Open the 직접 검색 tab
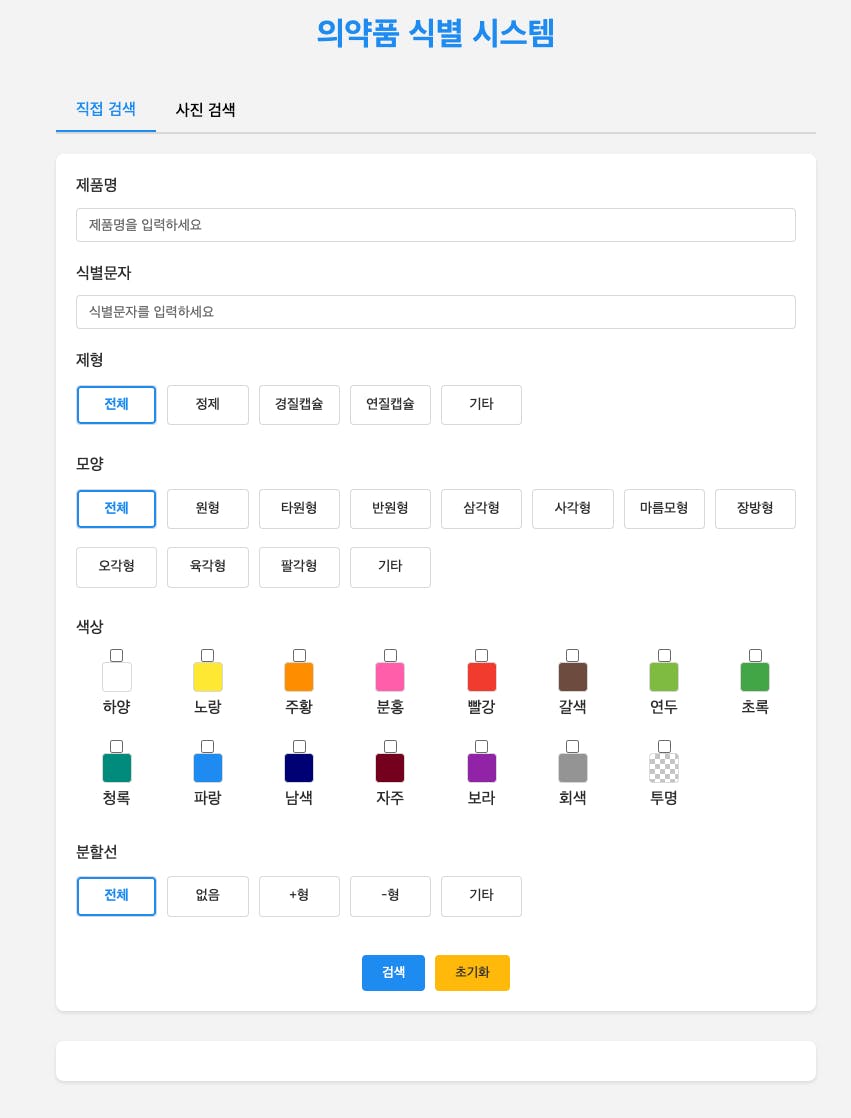Image resolution: width=851 pixels, height=1118 pixels. pos(106,109)
